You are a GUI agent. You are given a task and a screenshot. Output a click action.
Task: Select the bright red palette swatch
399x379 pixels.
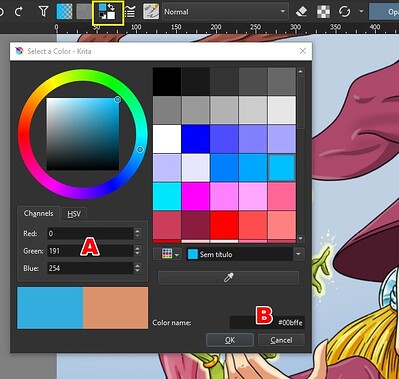click(224, 225)
